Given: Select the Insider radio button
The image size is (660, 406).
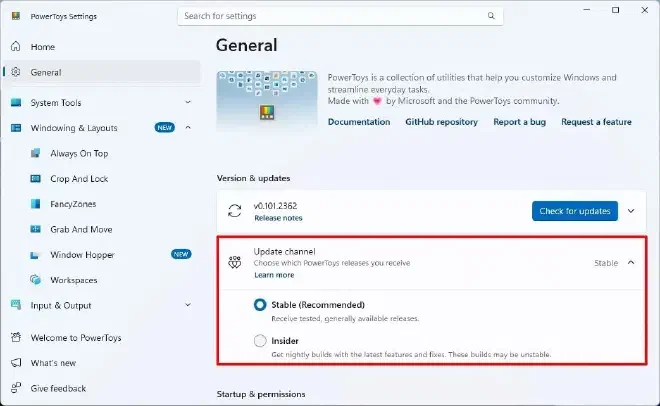Looking at the screenshot, I should pyautogui.click(x=260, y=340).
